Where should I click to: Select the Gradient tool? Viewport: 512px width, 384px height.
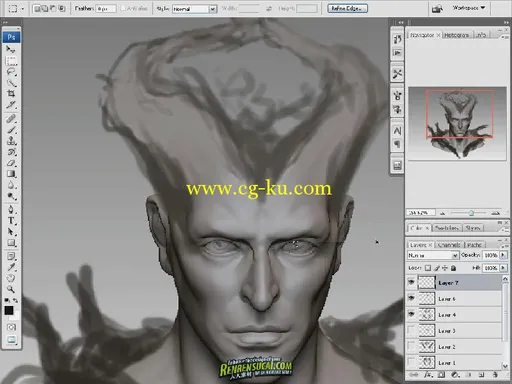tap(11, 174)
